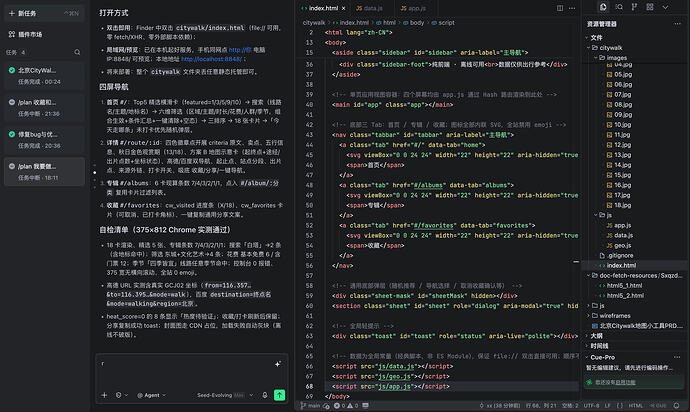
Task: Open the explorer files icon in top bar
Action: (x=603, y=7)
